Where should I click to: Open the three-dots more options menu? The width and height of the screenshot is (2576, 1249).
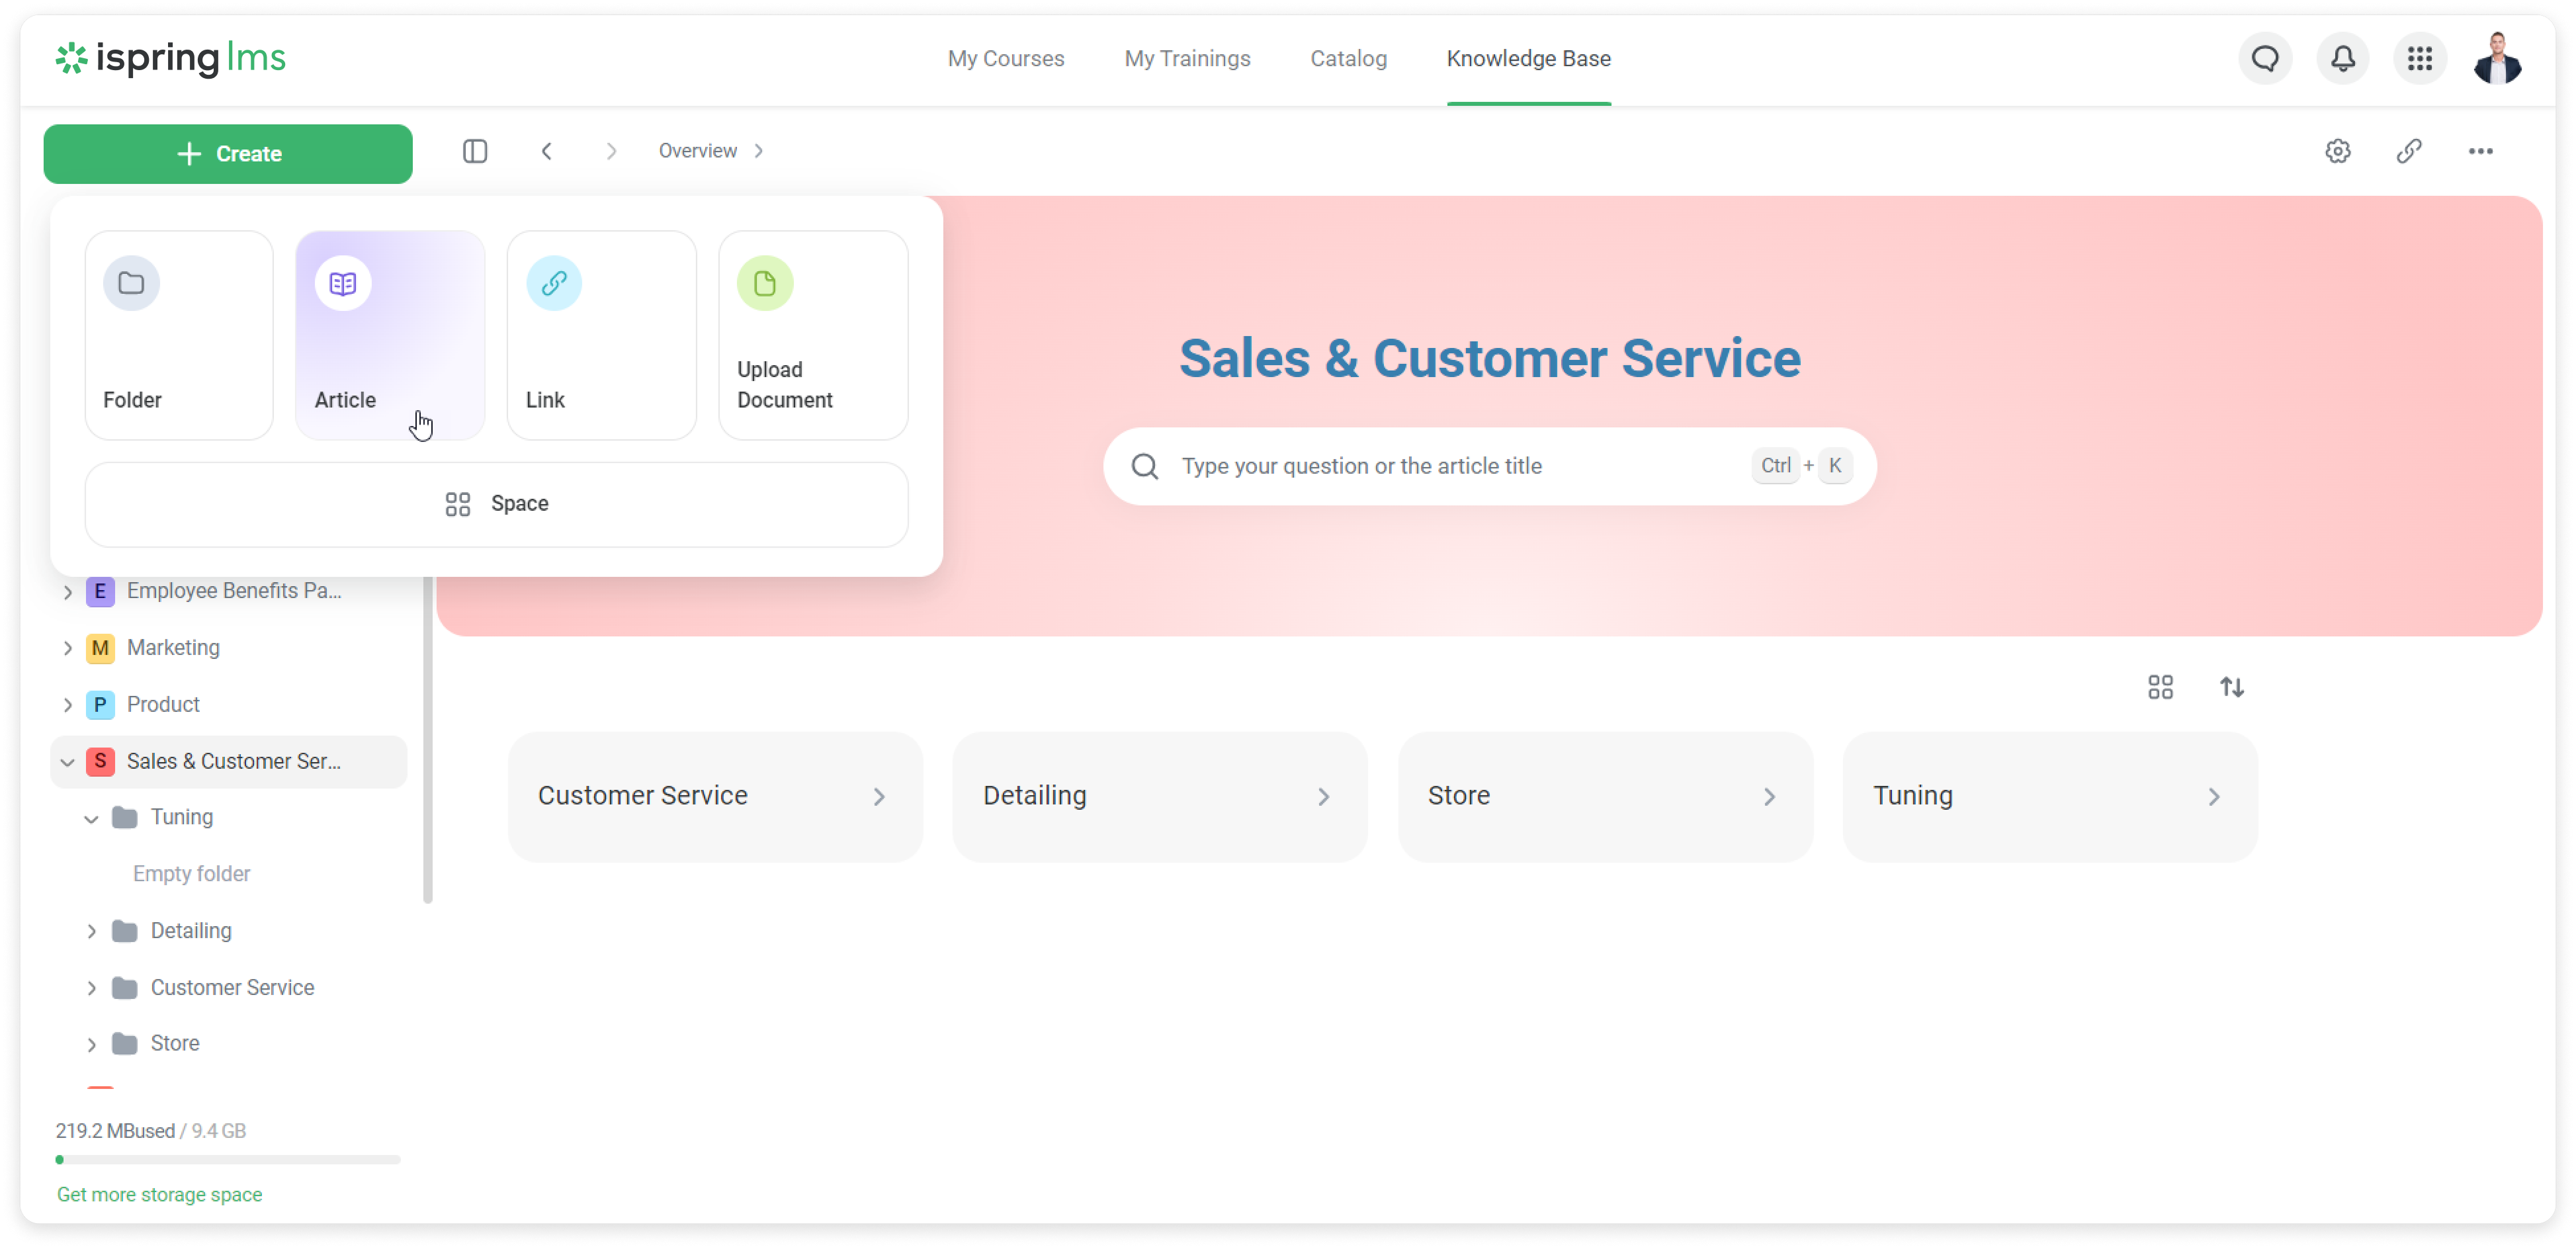tap(2480, 151)
